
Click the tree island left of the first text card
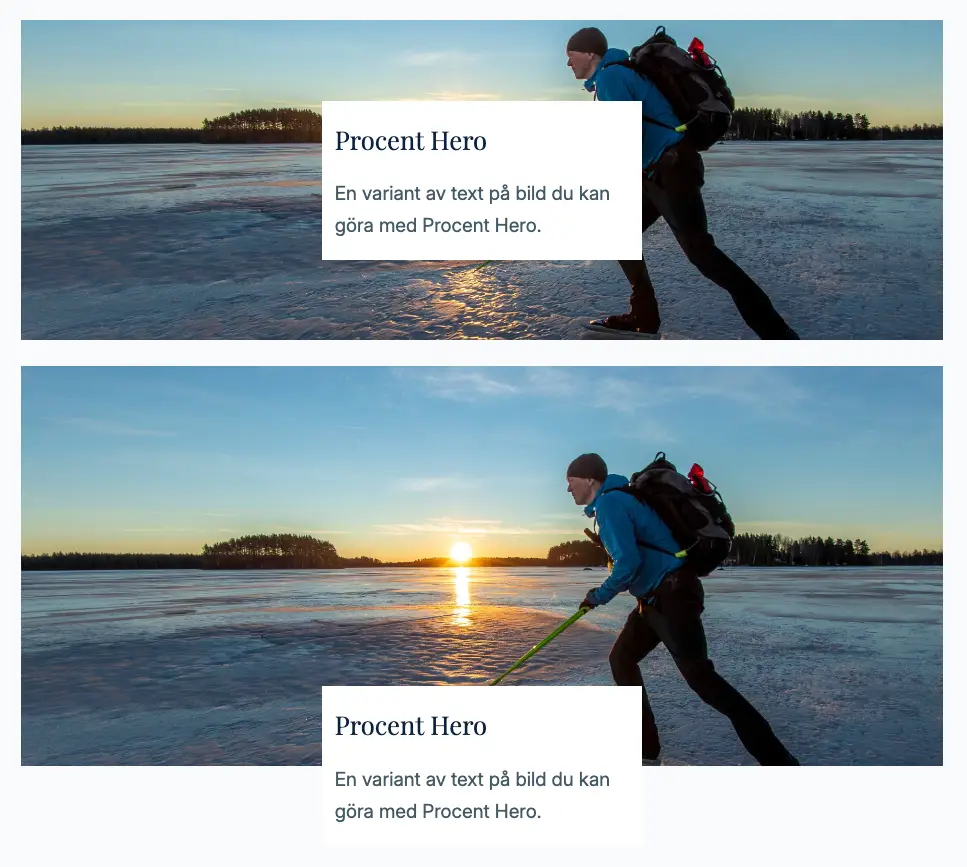tap(262, 126)
